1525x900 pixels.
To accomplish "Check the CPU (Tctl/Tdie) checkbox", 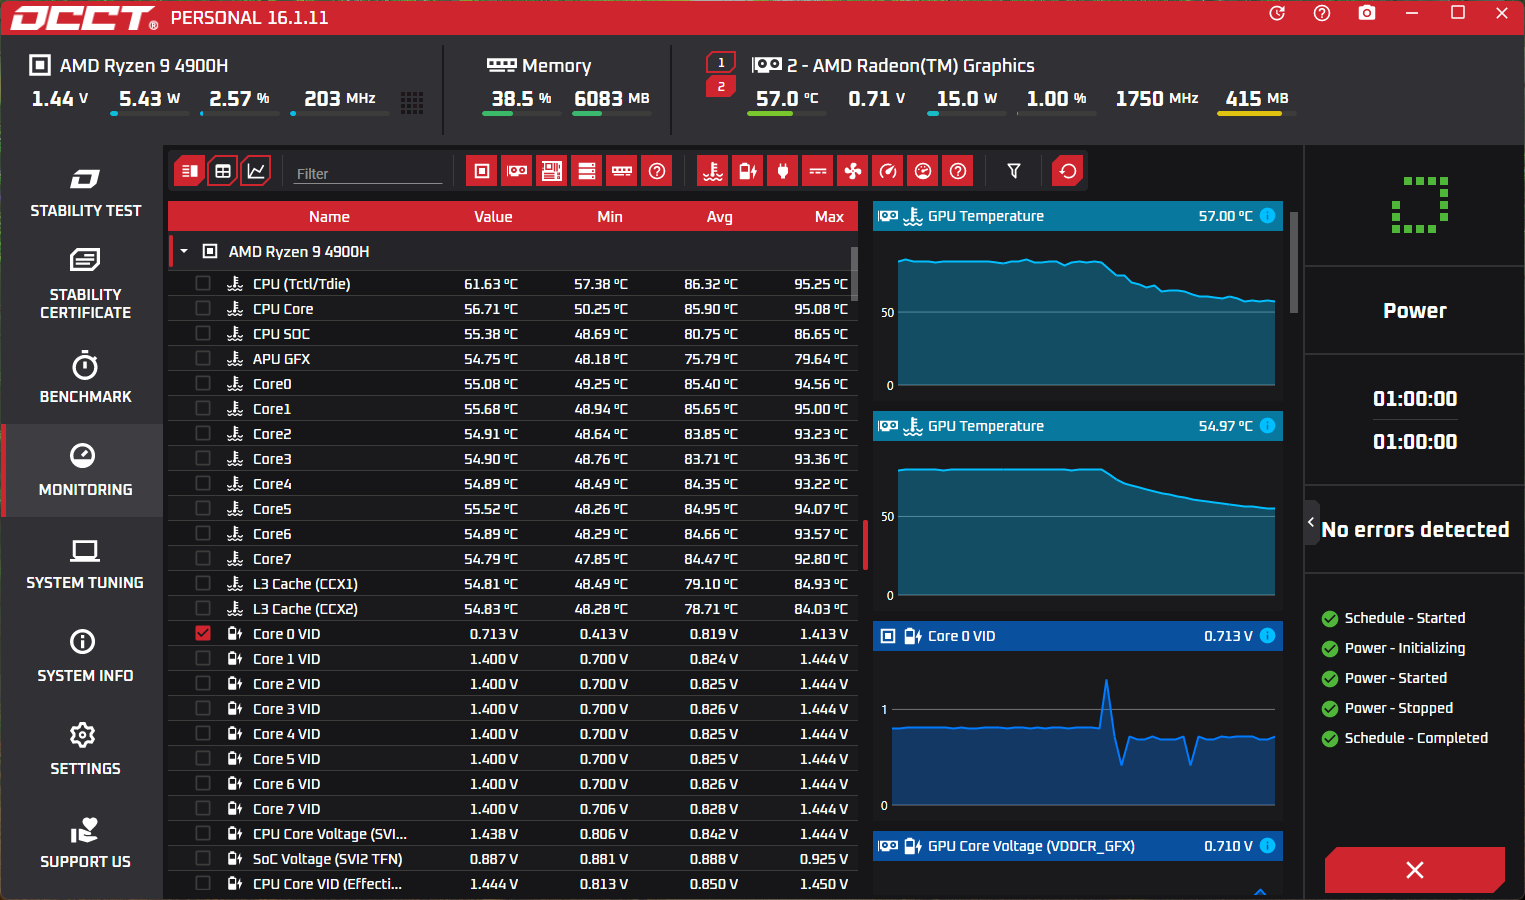I will [x=203, y=283].
